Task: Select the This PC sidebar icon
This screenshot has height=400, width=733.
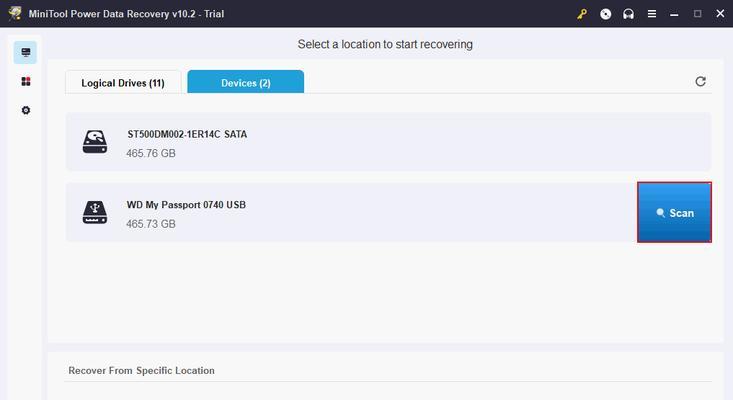Action: coord(25,52)
